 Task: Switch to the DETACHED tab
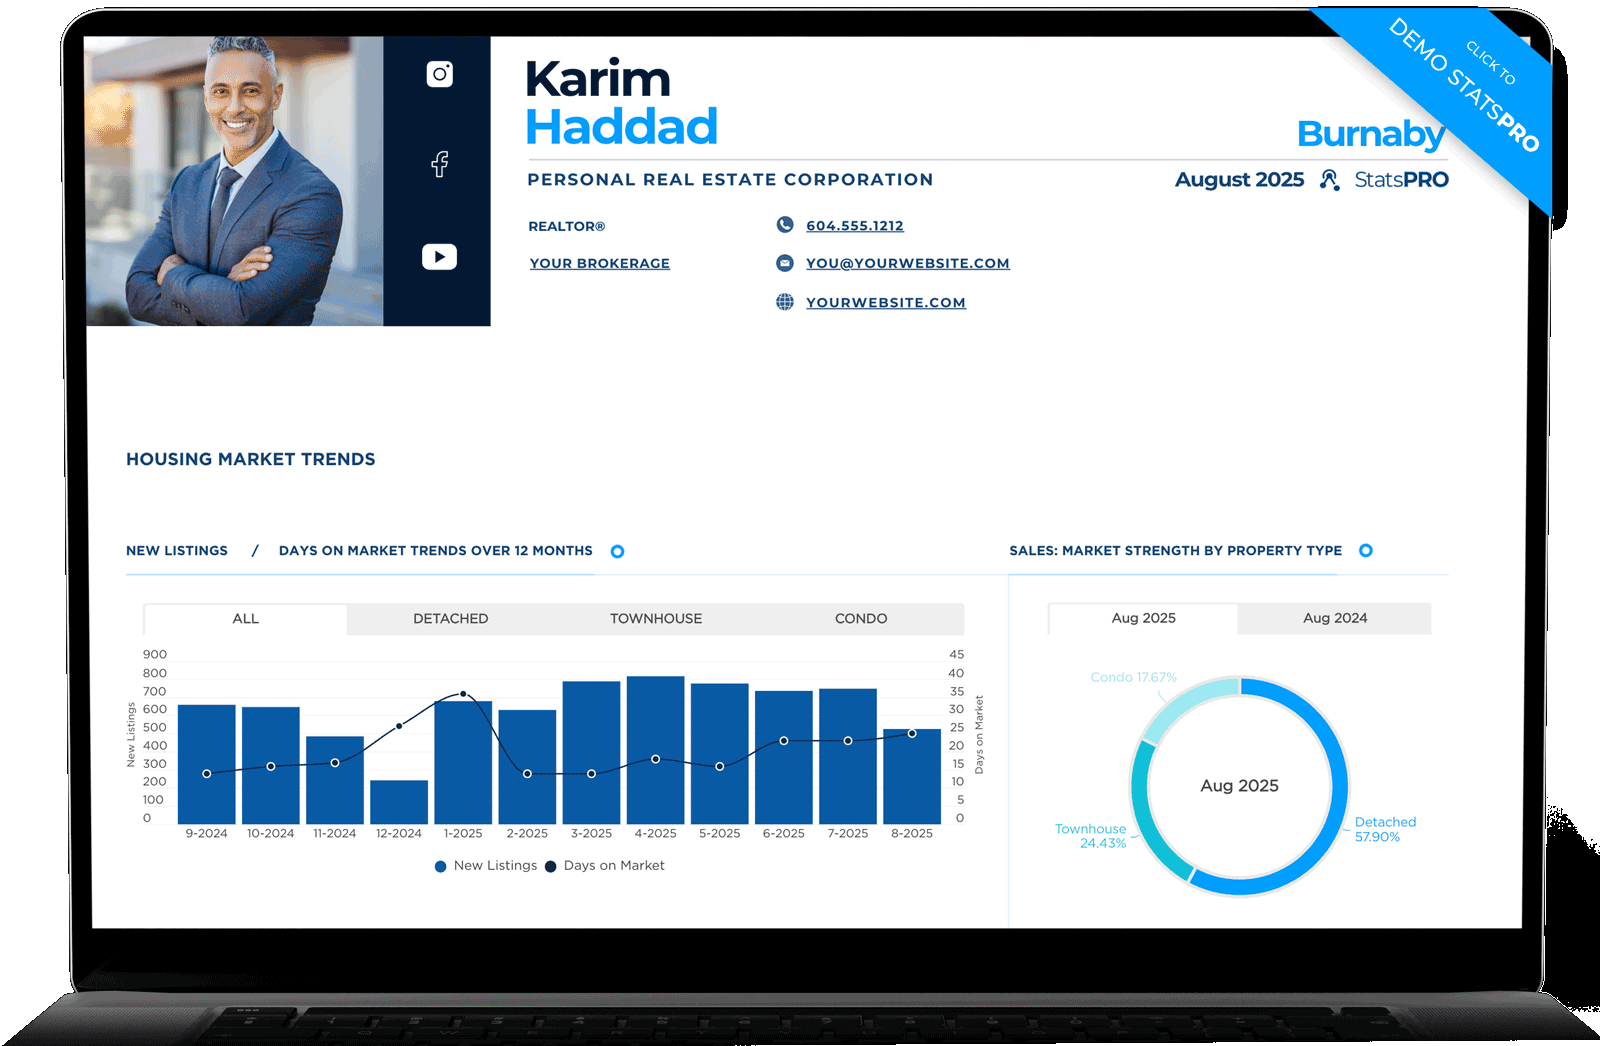[450, 619]
